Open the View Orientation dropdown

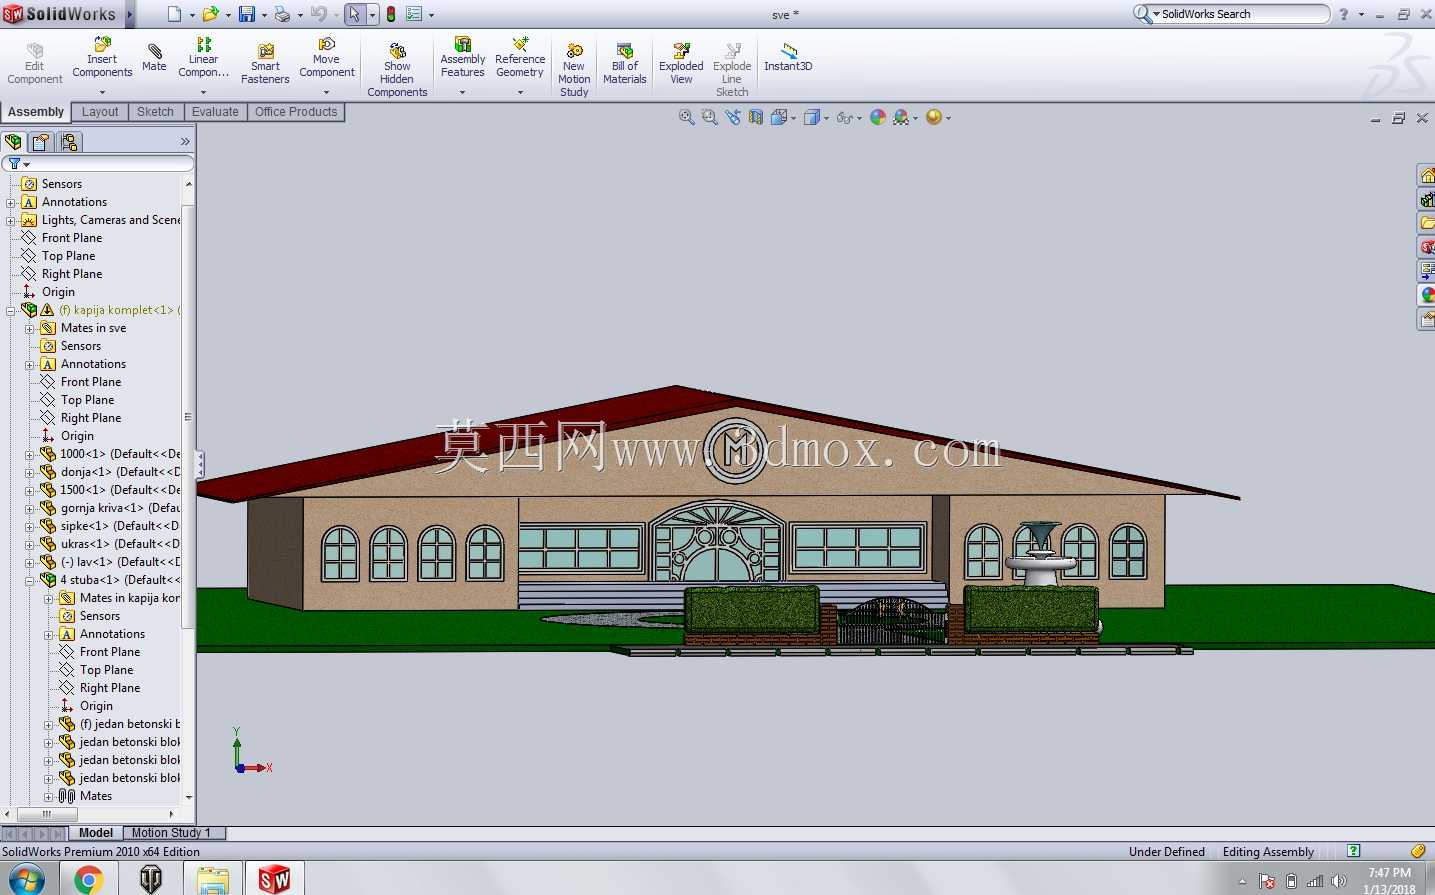pos(793,118)
